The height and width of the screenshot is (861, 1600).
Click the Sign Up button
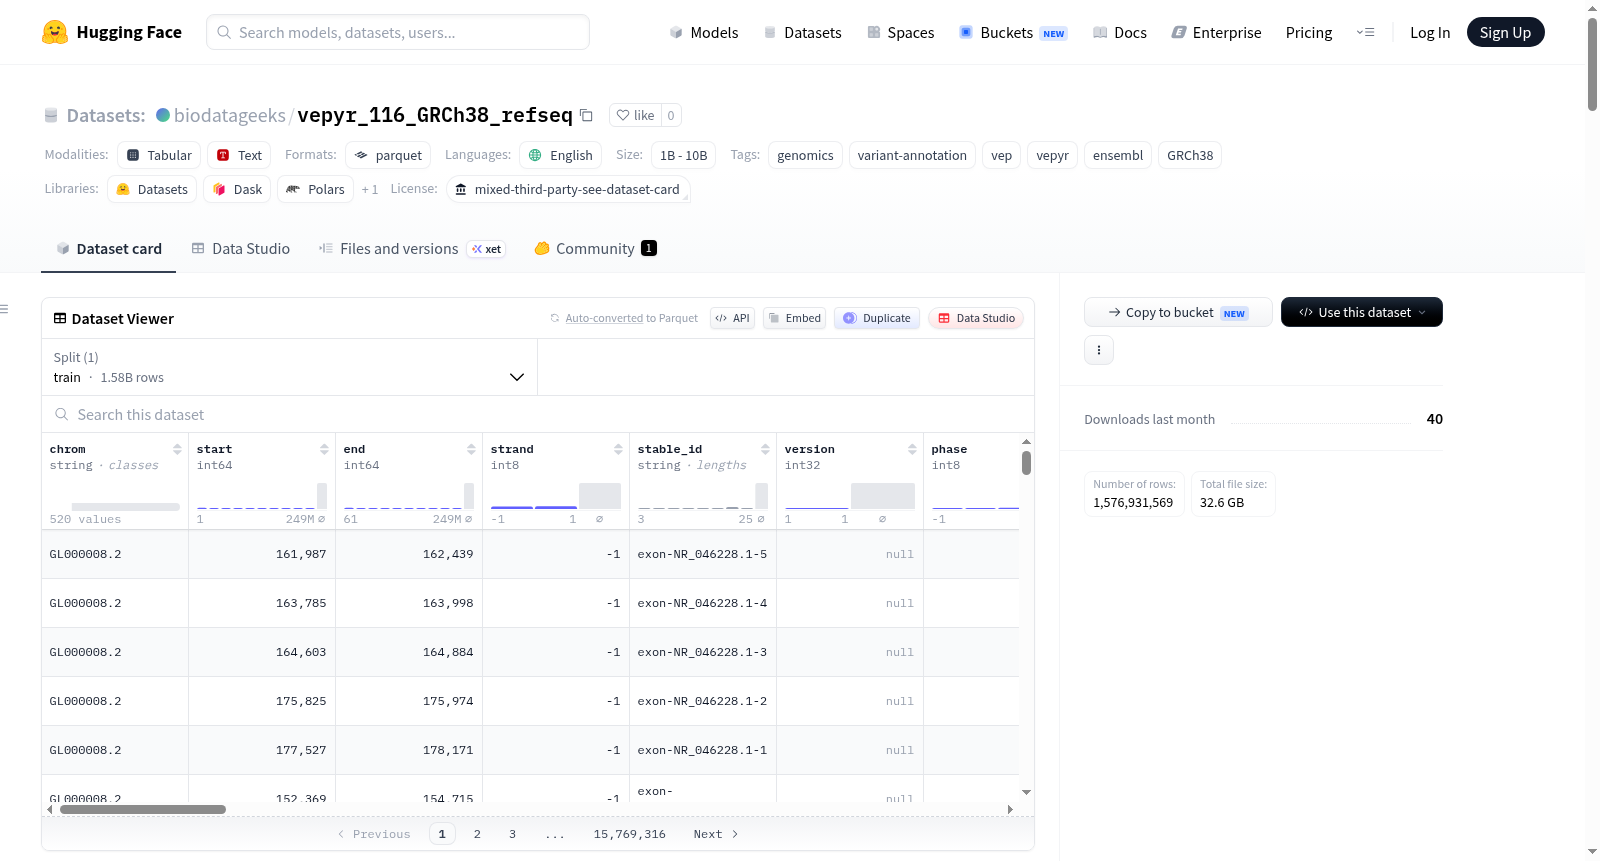click(1505, 32)
